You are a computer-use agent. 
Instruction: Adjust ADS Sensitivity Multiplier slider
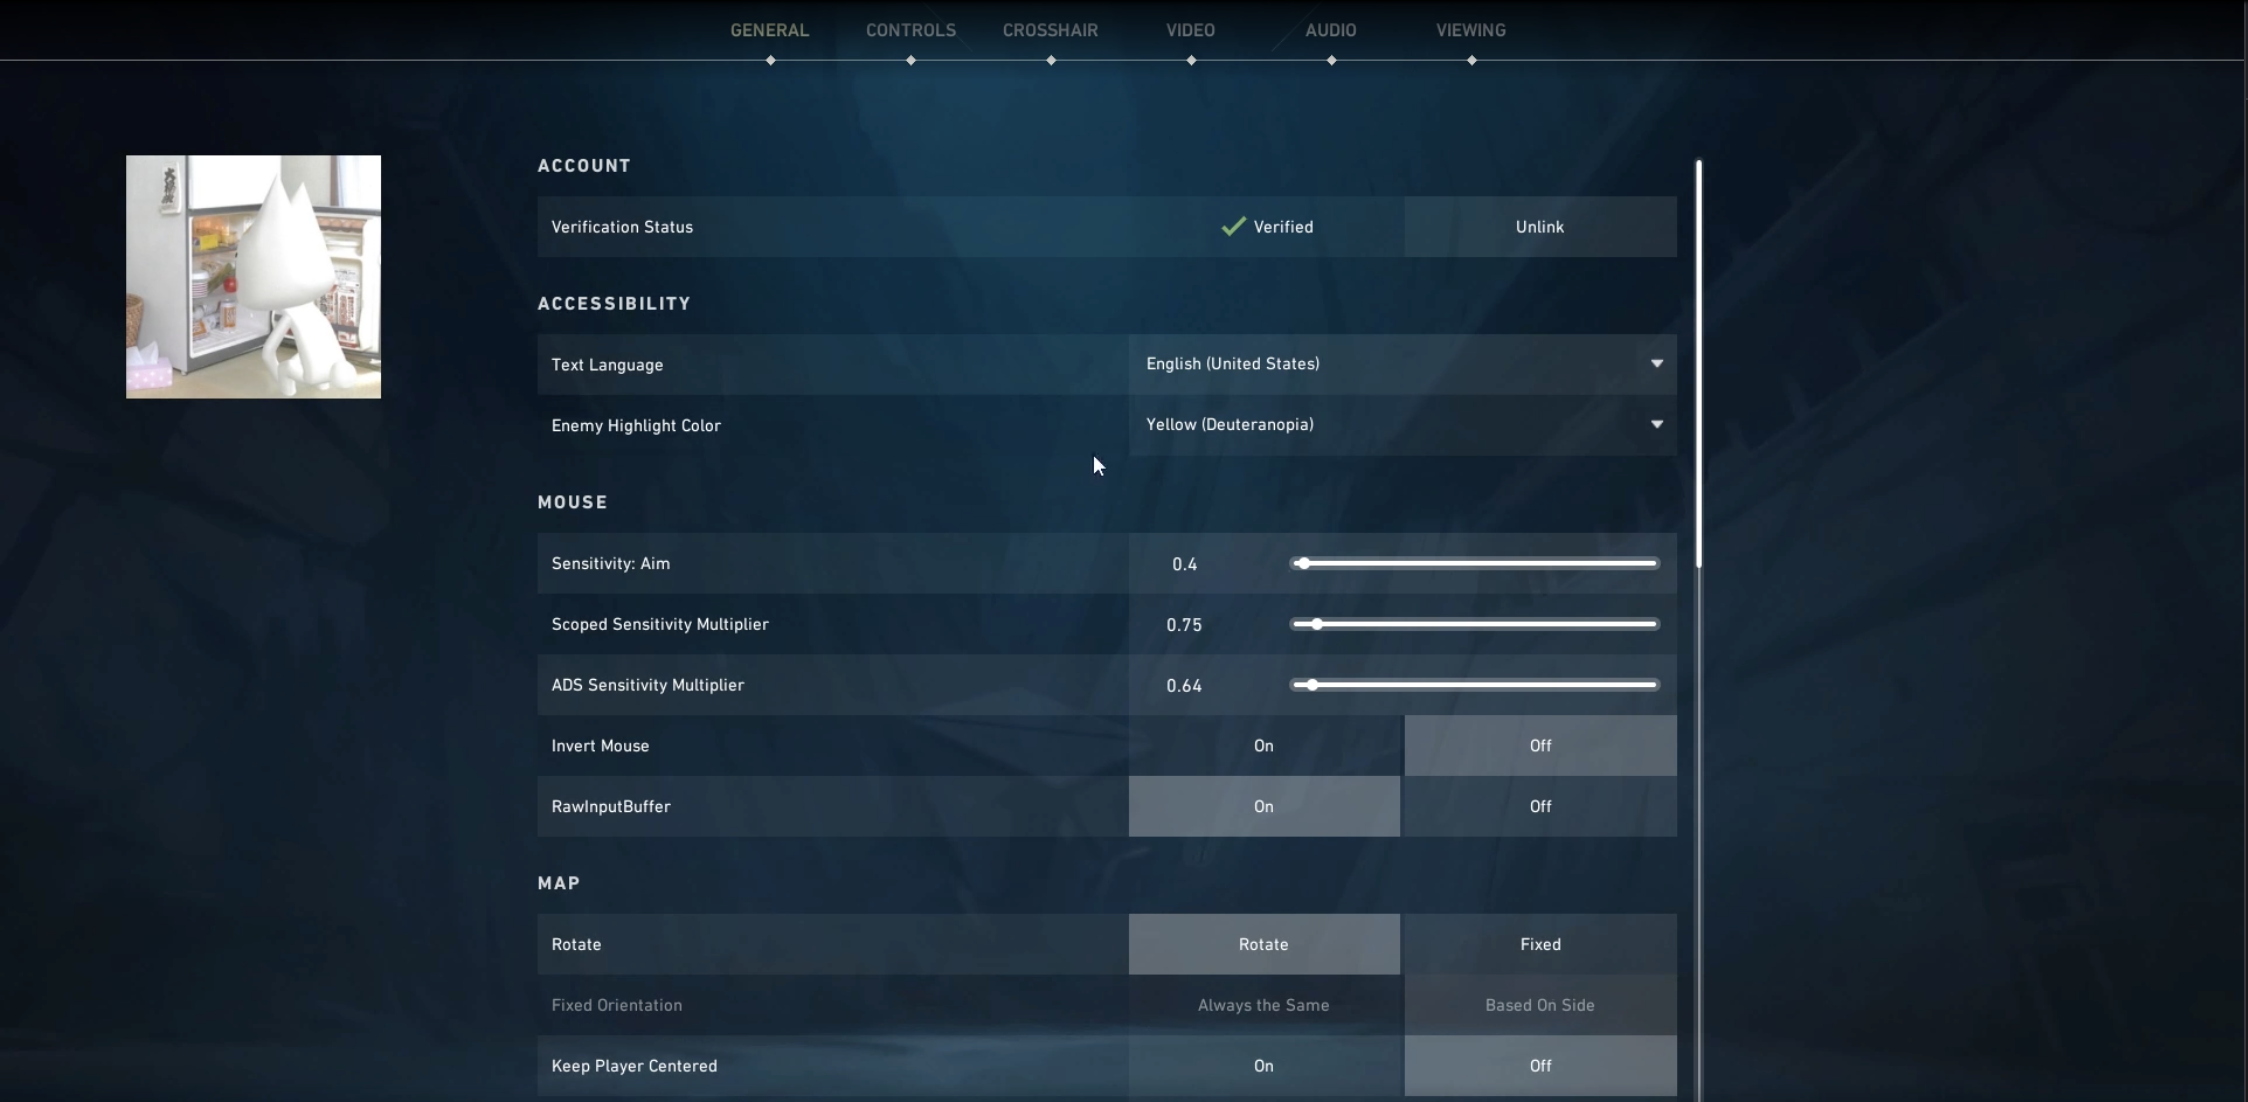[x=1475, y=685]
